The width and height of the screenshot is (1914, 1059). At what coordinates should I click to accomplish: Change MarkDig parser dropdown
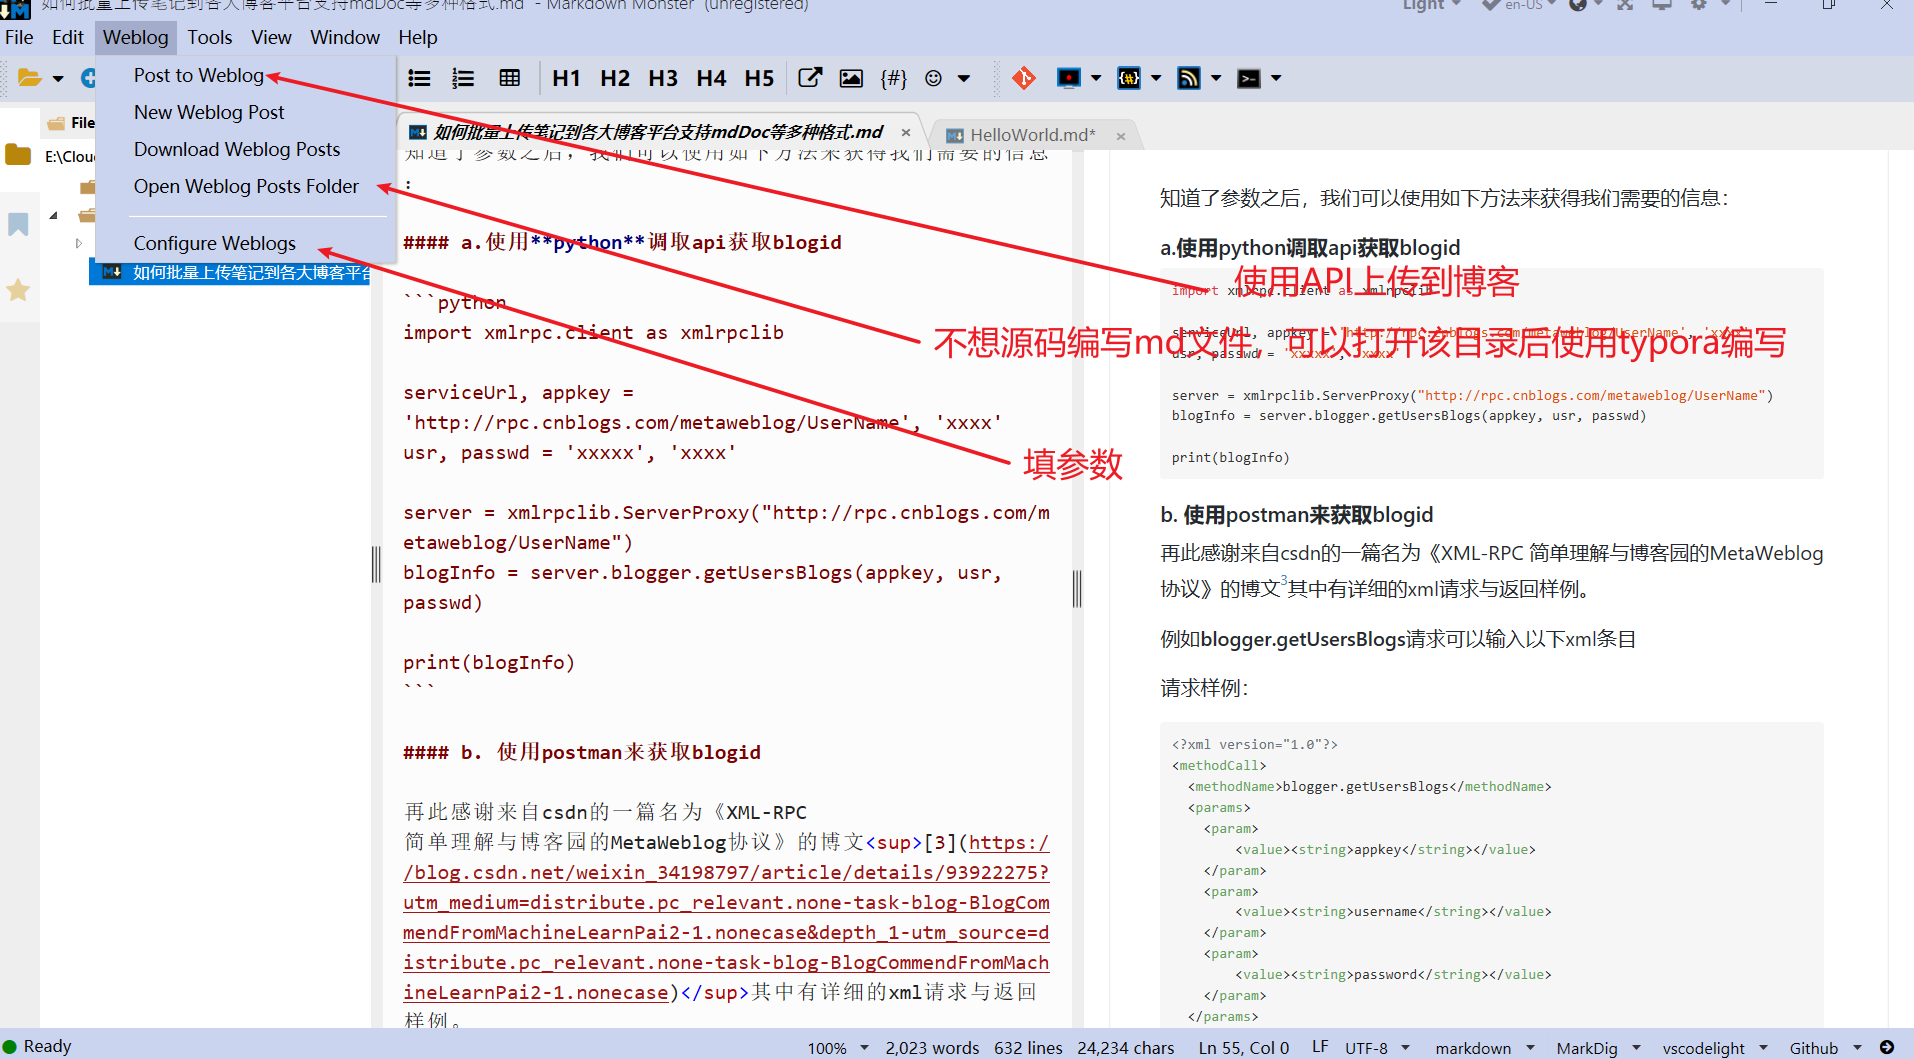[1598, 1048]
